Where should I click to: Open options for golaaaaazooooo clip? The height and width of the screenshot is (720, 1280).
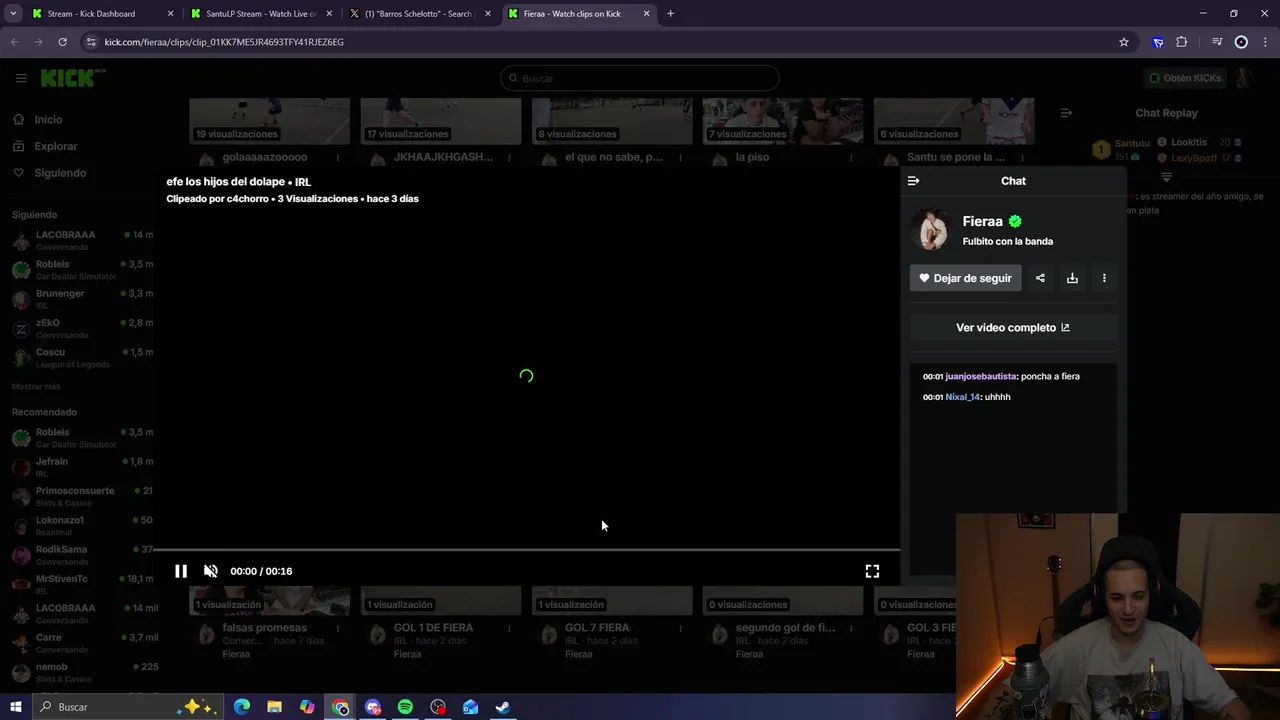338,157
